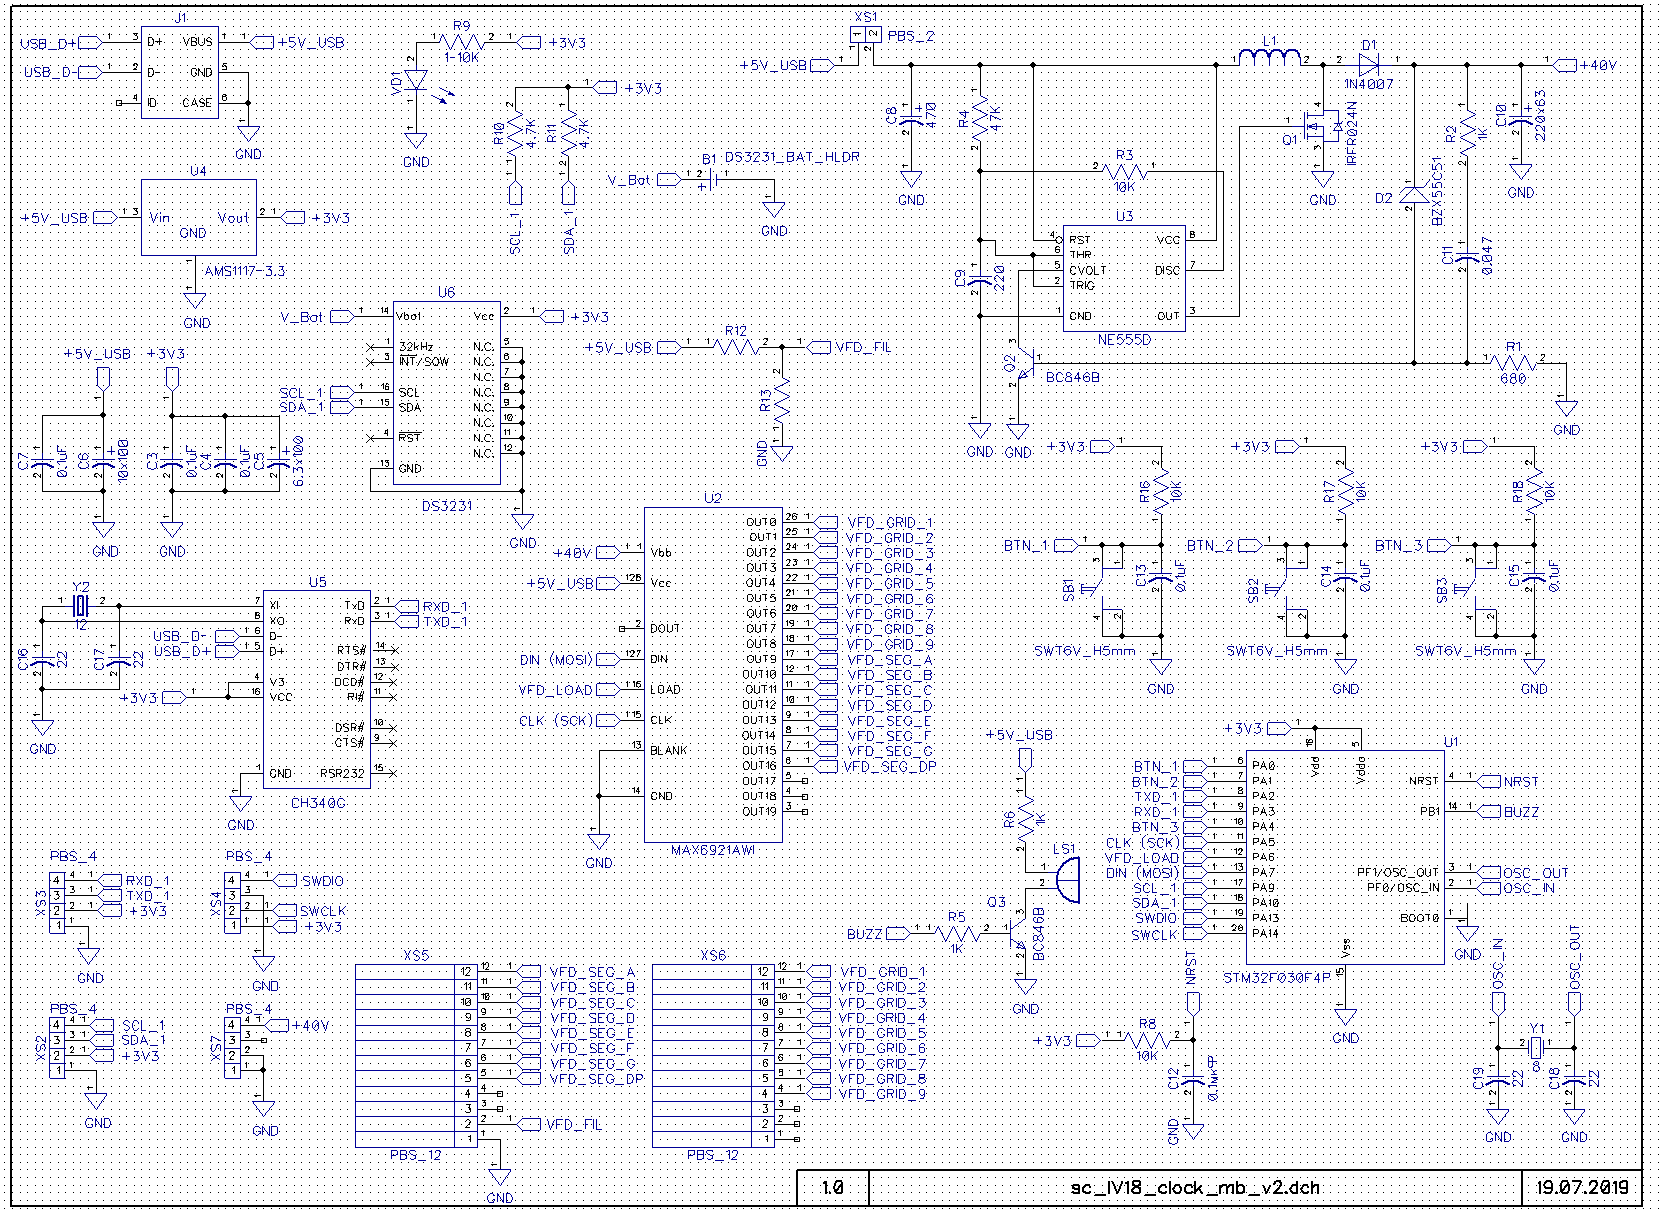Select the DS3231 RTC chip U6
Screen dimensions: 1663x1213
[446, 393]
